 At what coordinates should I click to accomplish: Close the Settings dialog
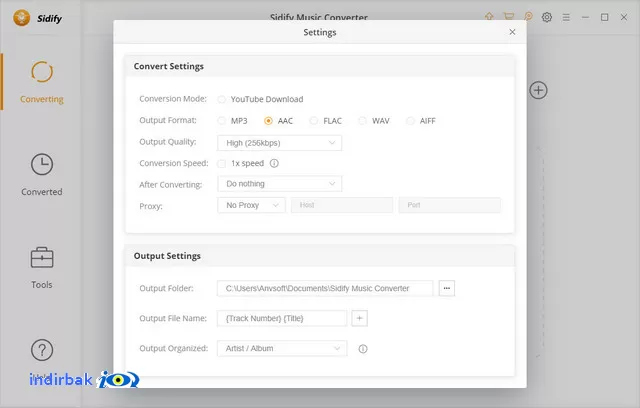click(512, 32)
